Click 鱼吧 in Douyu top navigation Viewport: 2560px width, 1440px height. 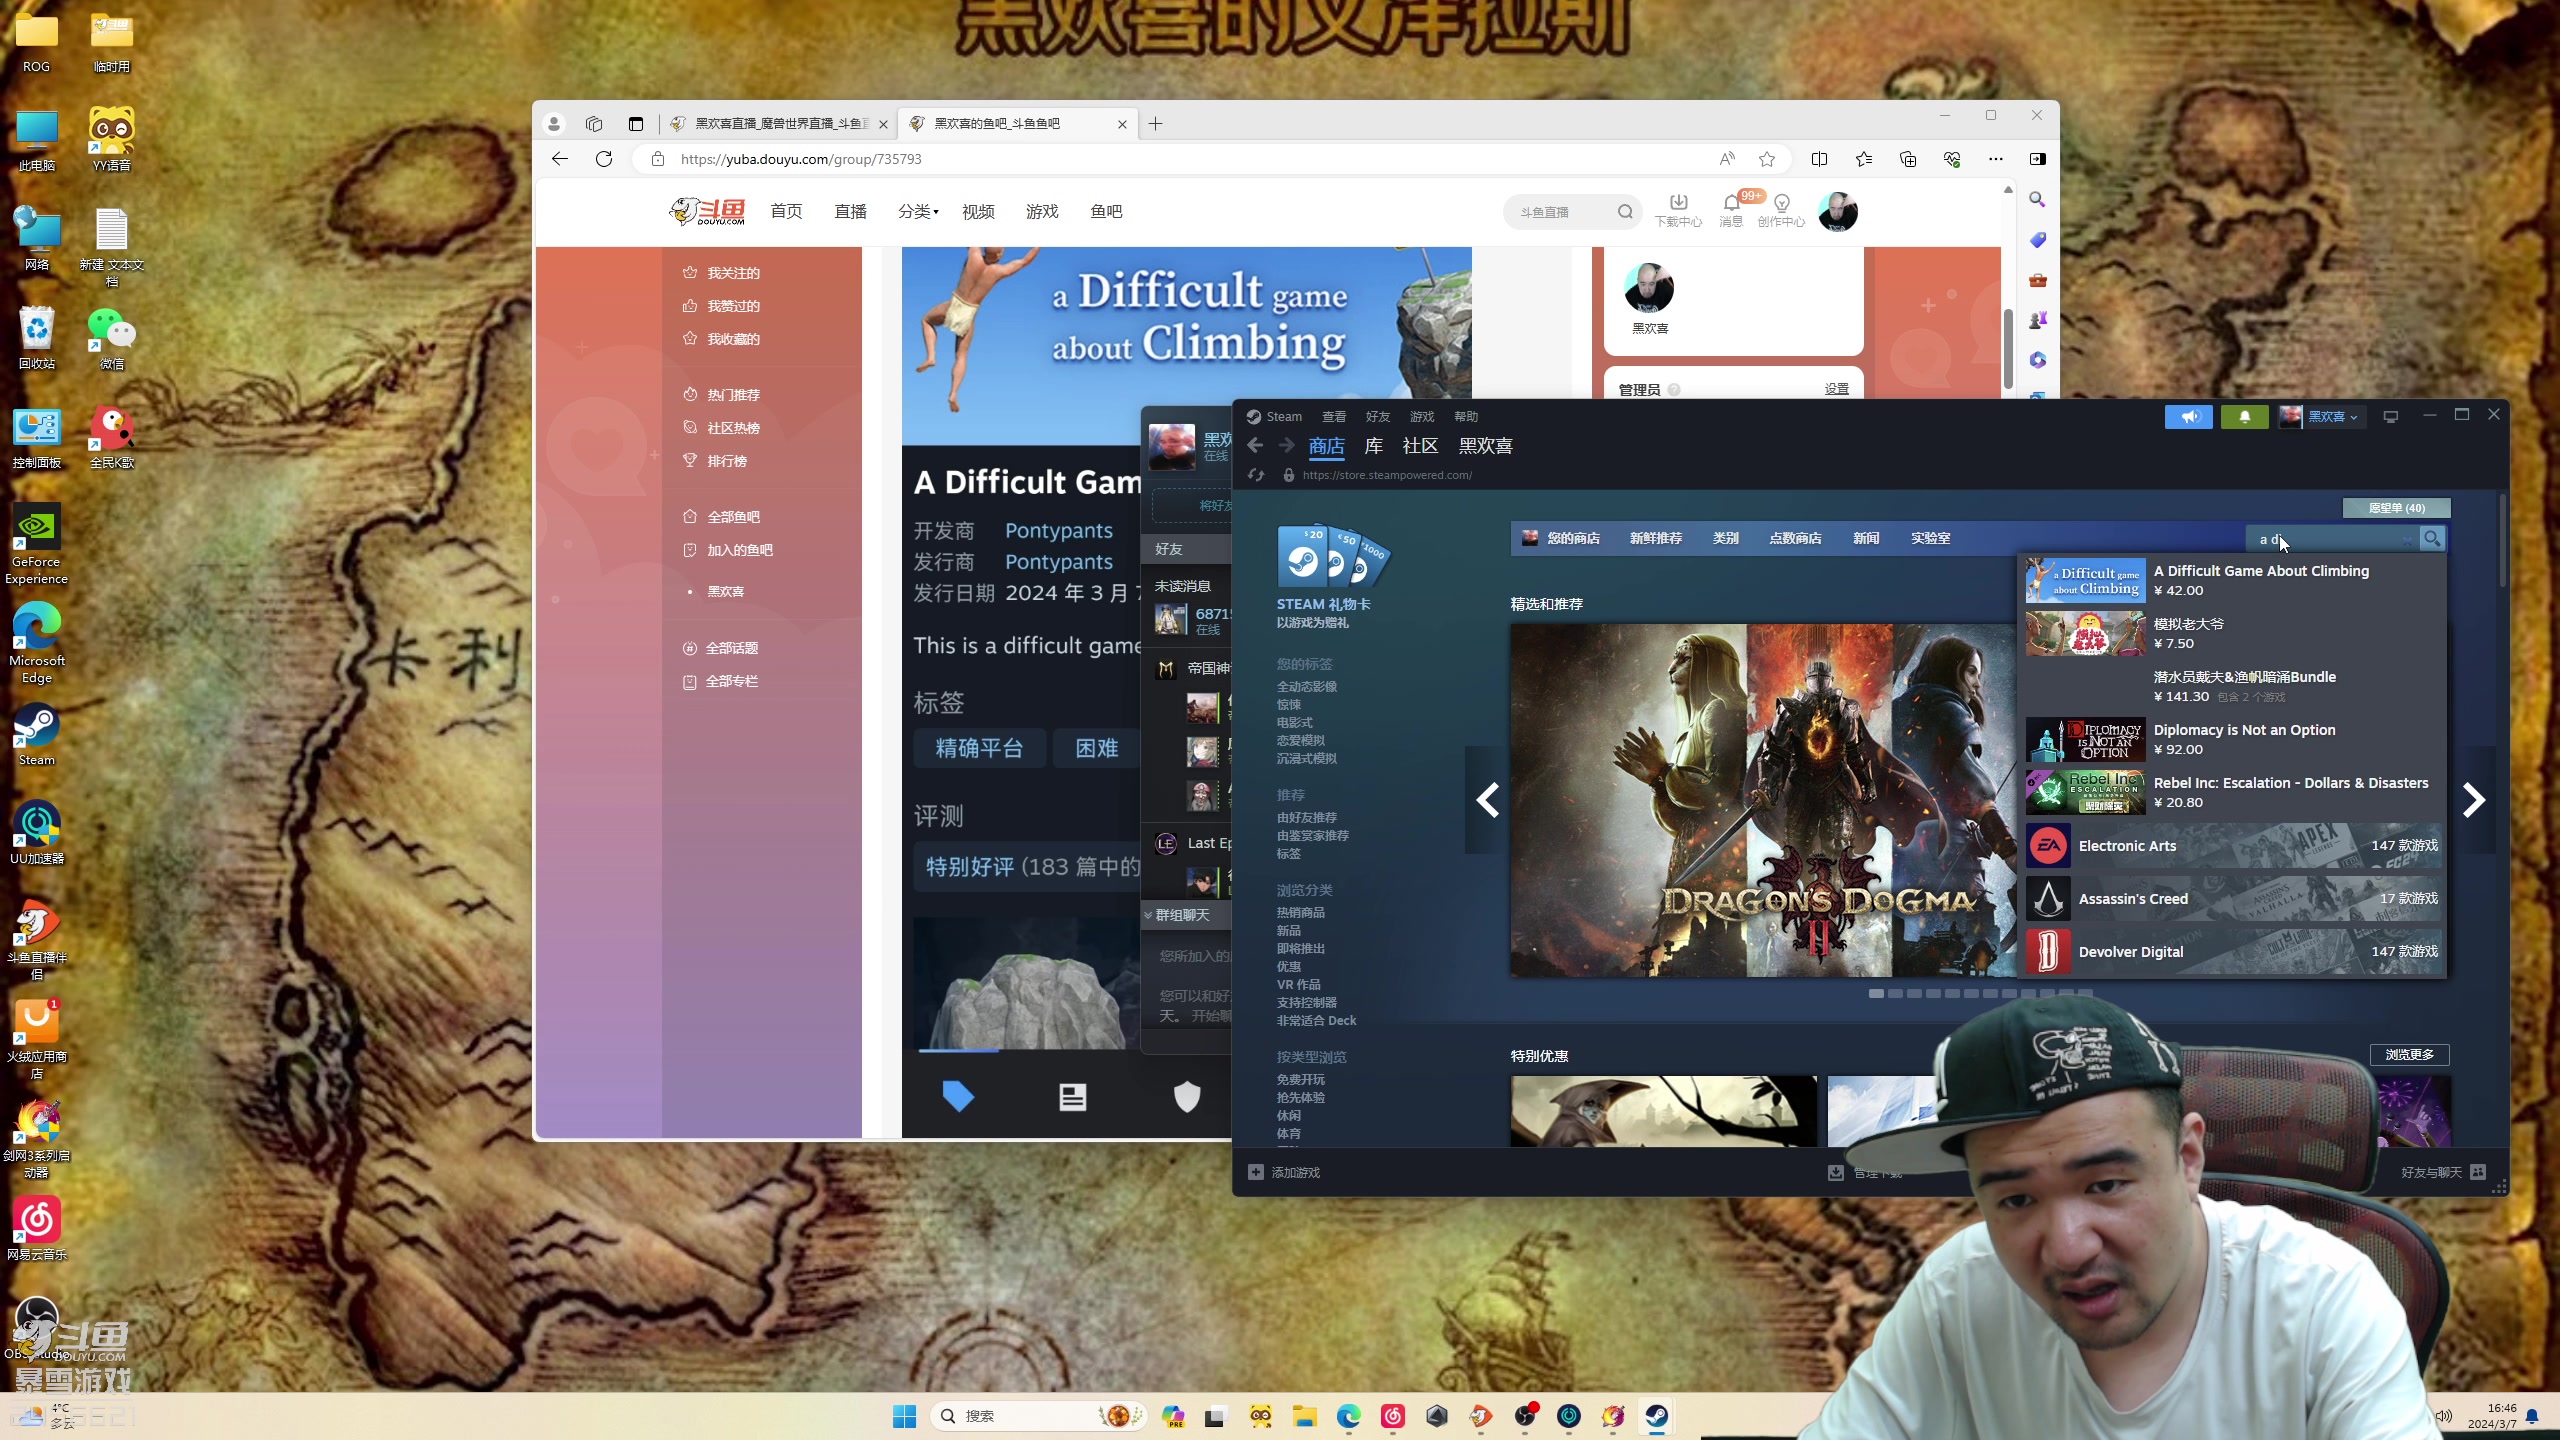point(1106,211)
